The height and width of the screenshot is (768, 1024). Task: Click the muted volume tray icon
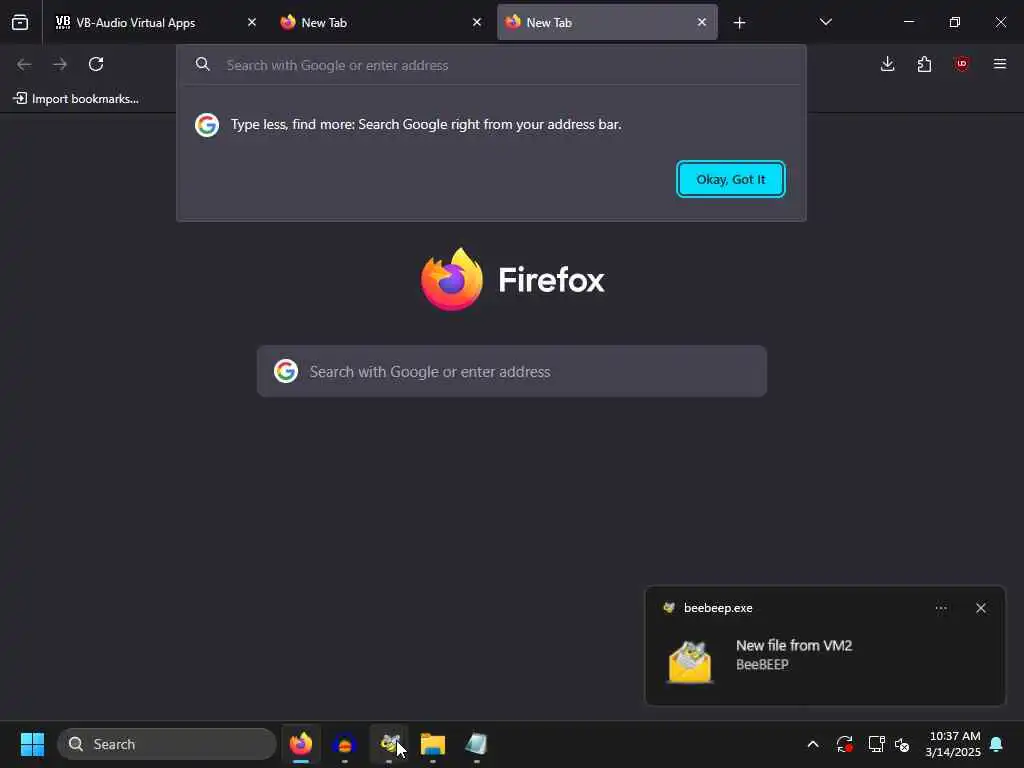pyautogui.click(x=903, y=744)
